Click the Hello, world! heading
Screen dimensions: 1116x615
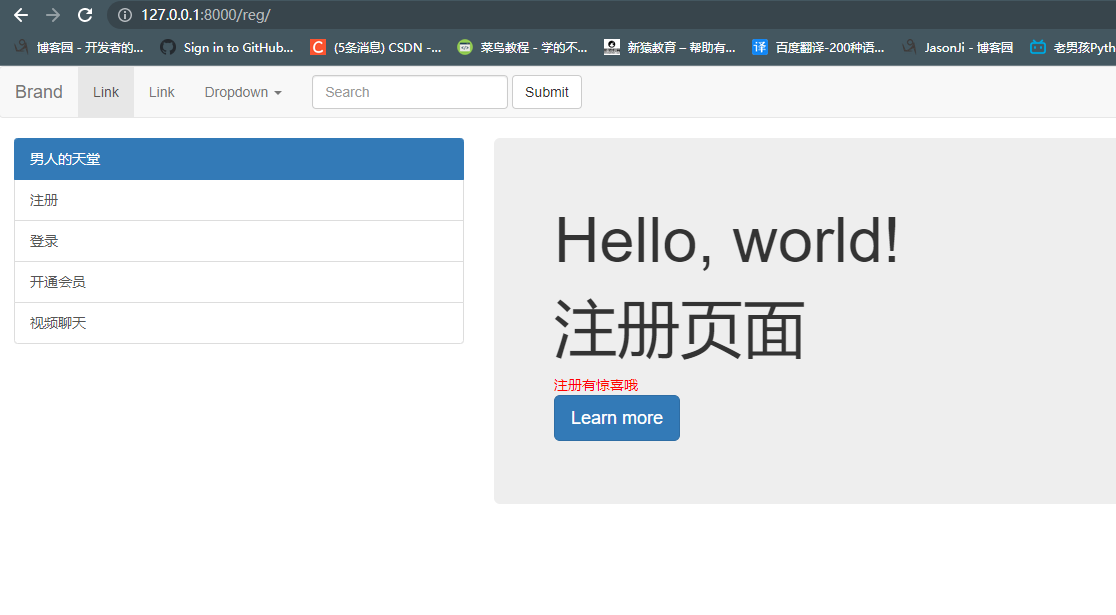(x=727, y=241)
